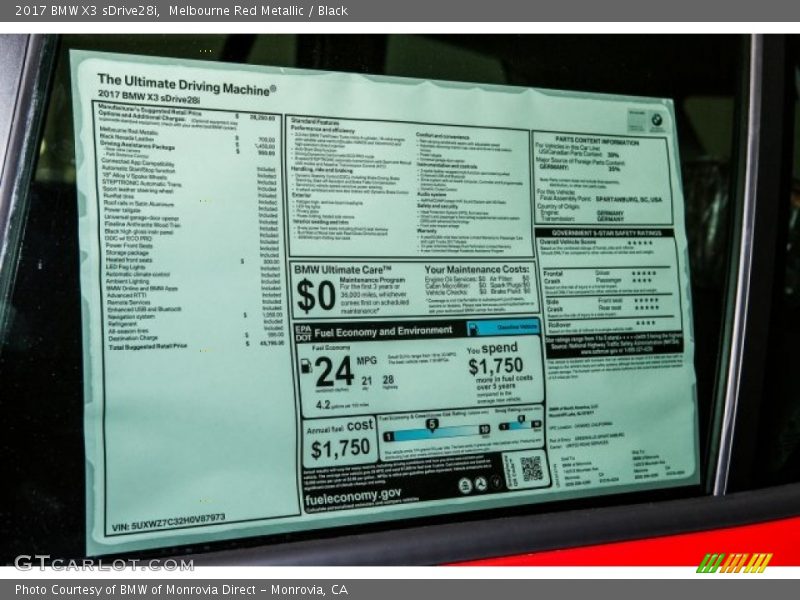Click the striped colored logo at bottom right
The height and width of the screenshot is (600, 800).
tap(735, 563)
